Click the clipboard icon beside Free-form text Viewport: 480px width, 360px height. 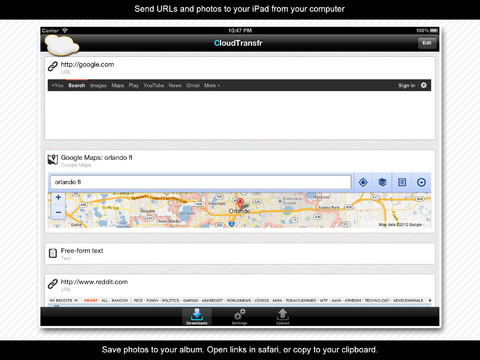click(x=53, y=253)
